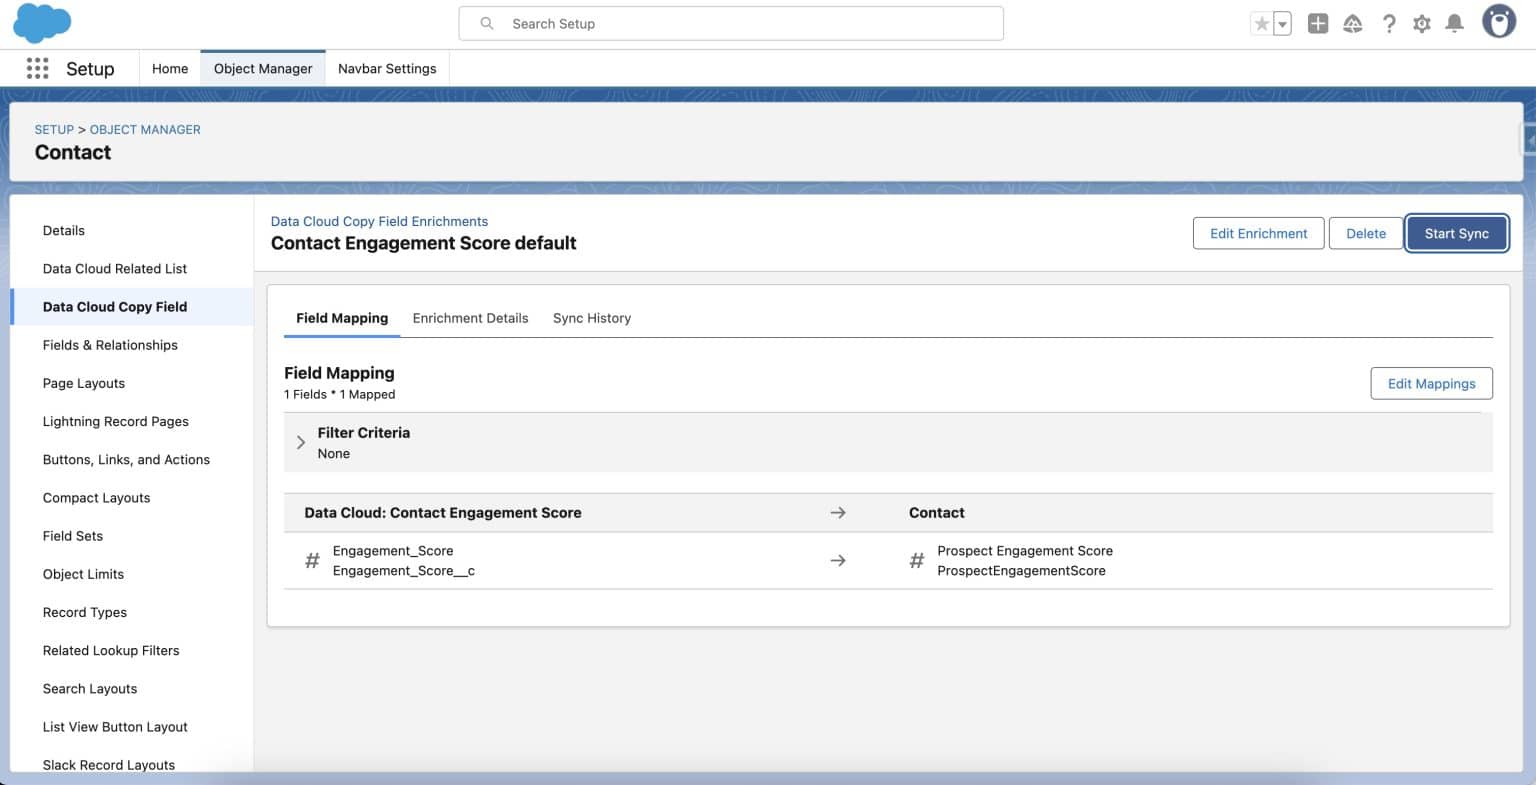Open Object Limits in sidebar
The width and height of the screenshot is (1536, 785).
pos(83,574)
